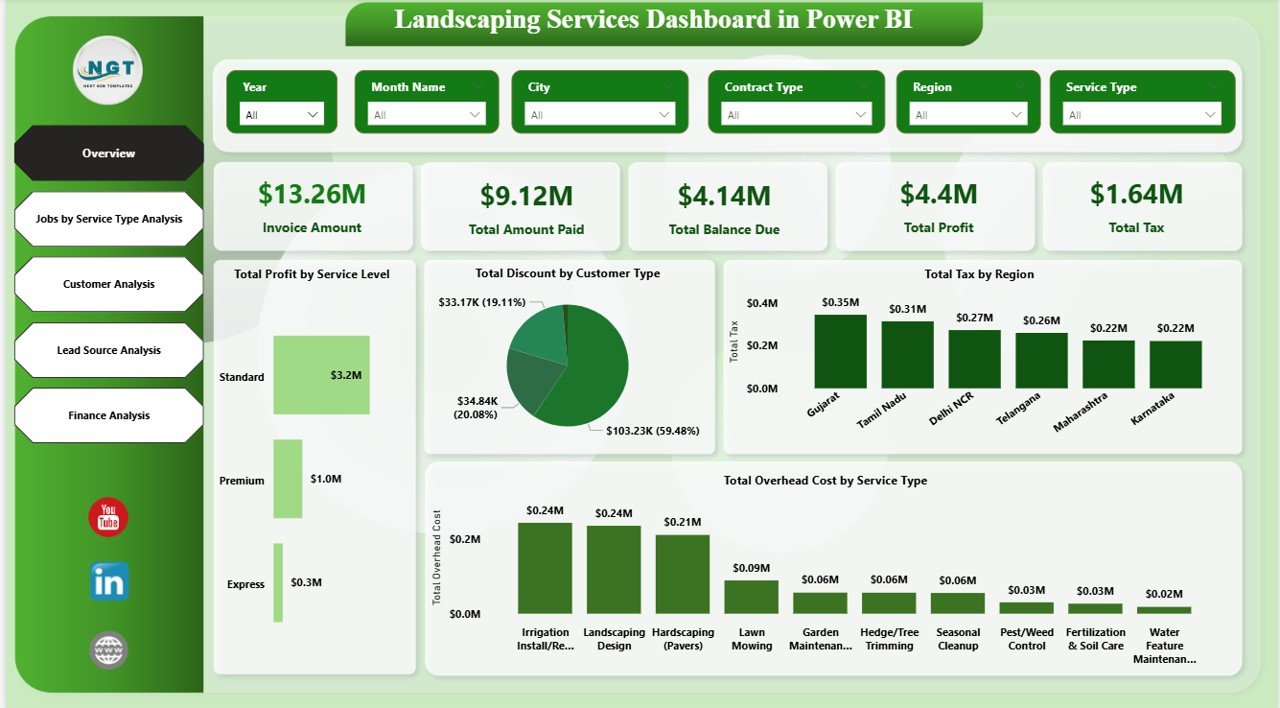Viewport: 1280px width, 708px height.
Task: Select the website globe icon
Action: coord(107,649)
